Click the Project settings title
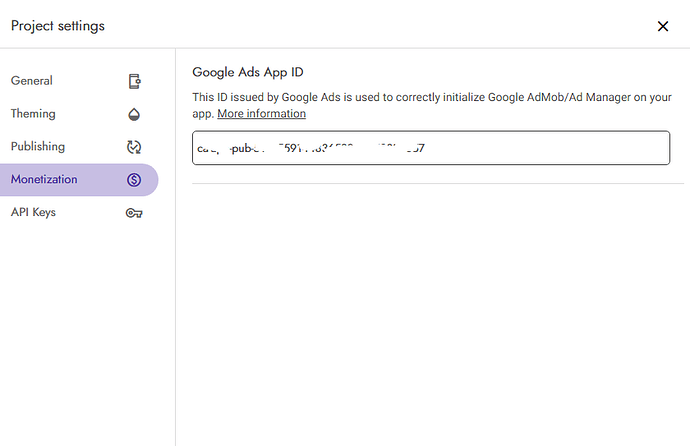This screenshot has height=446, width=690. [58, 26]
